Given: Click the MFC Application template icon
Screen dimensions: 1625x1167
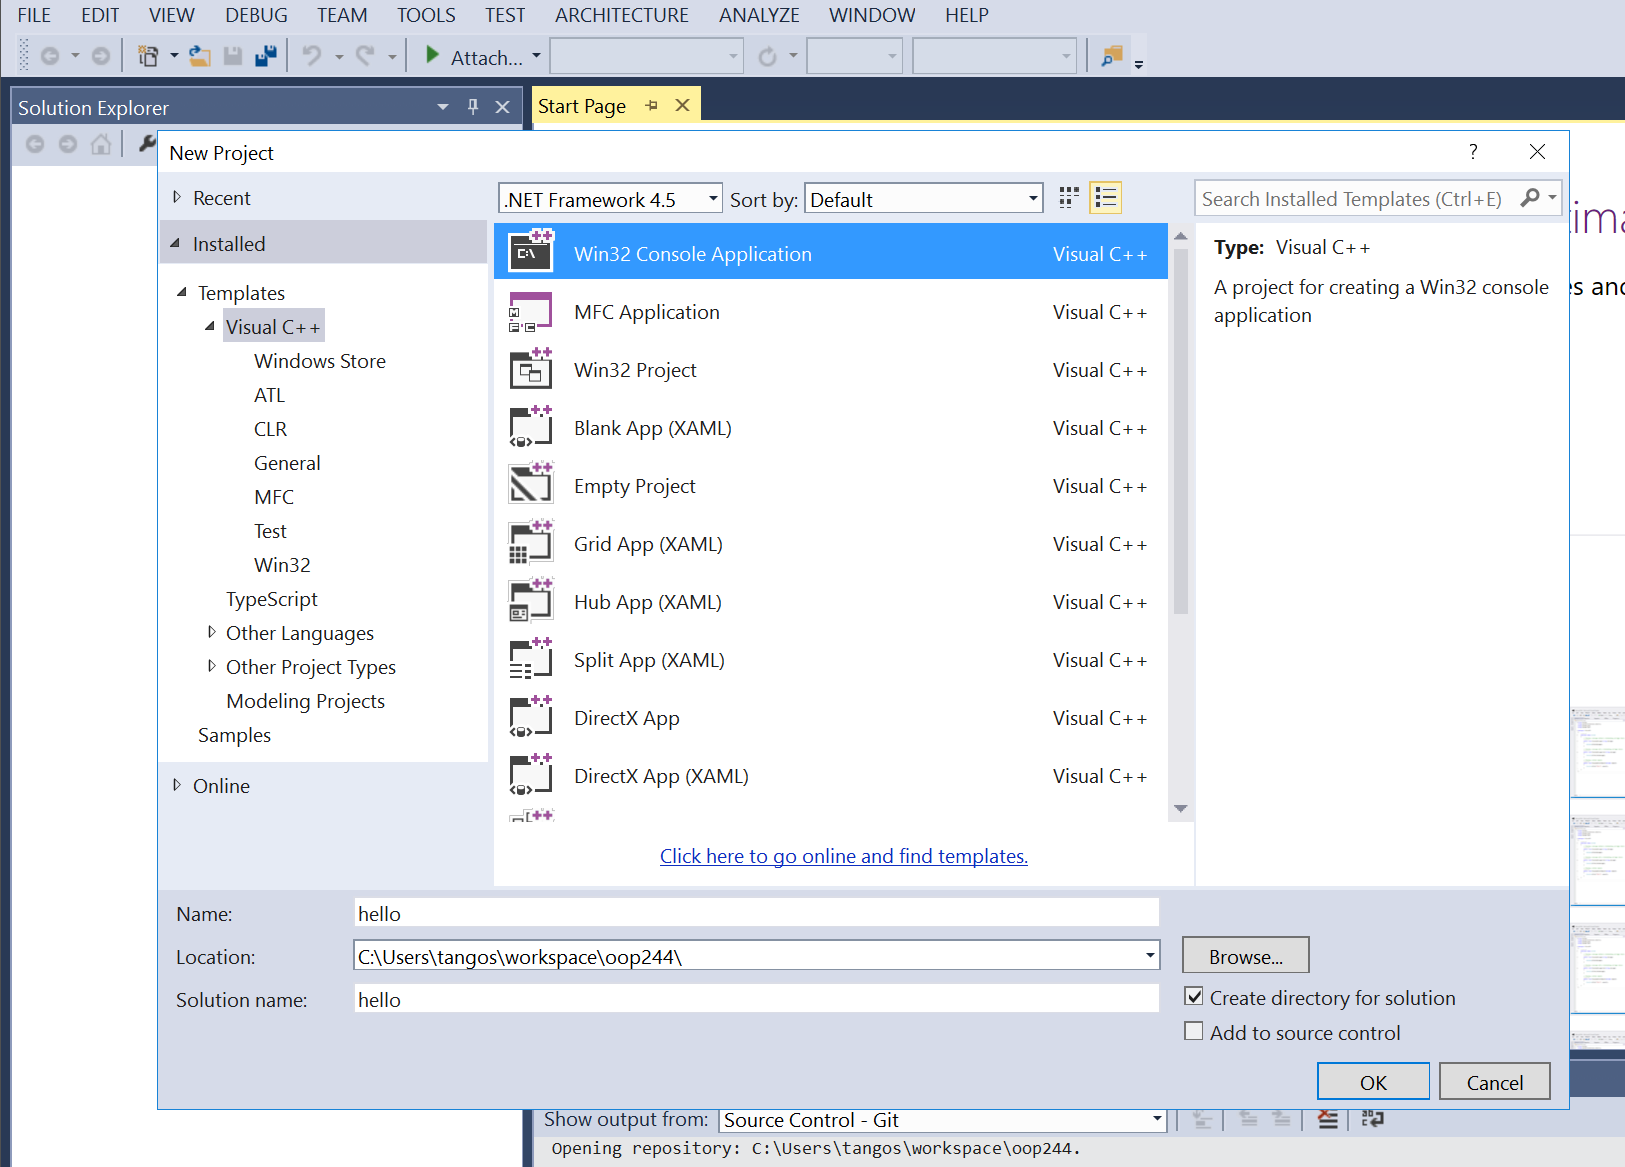Looking at the screenshot, I should (x=531, y=312).
